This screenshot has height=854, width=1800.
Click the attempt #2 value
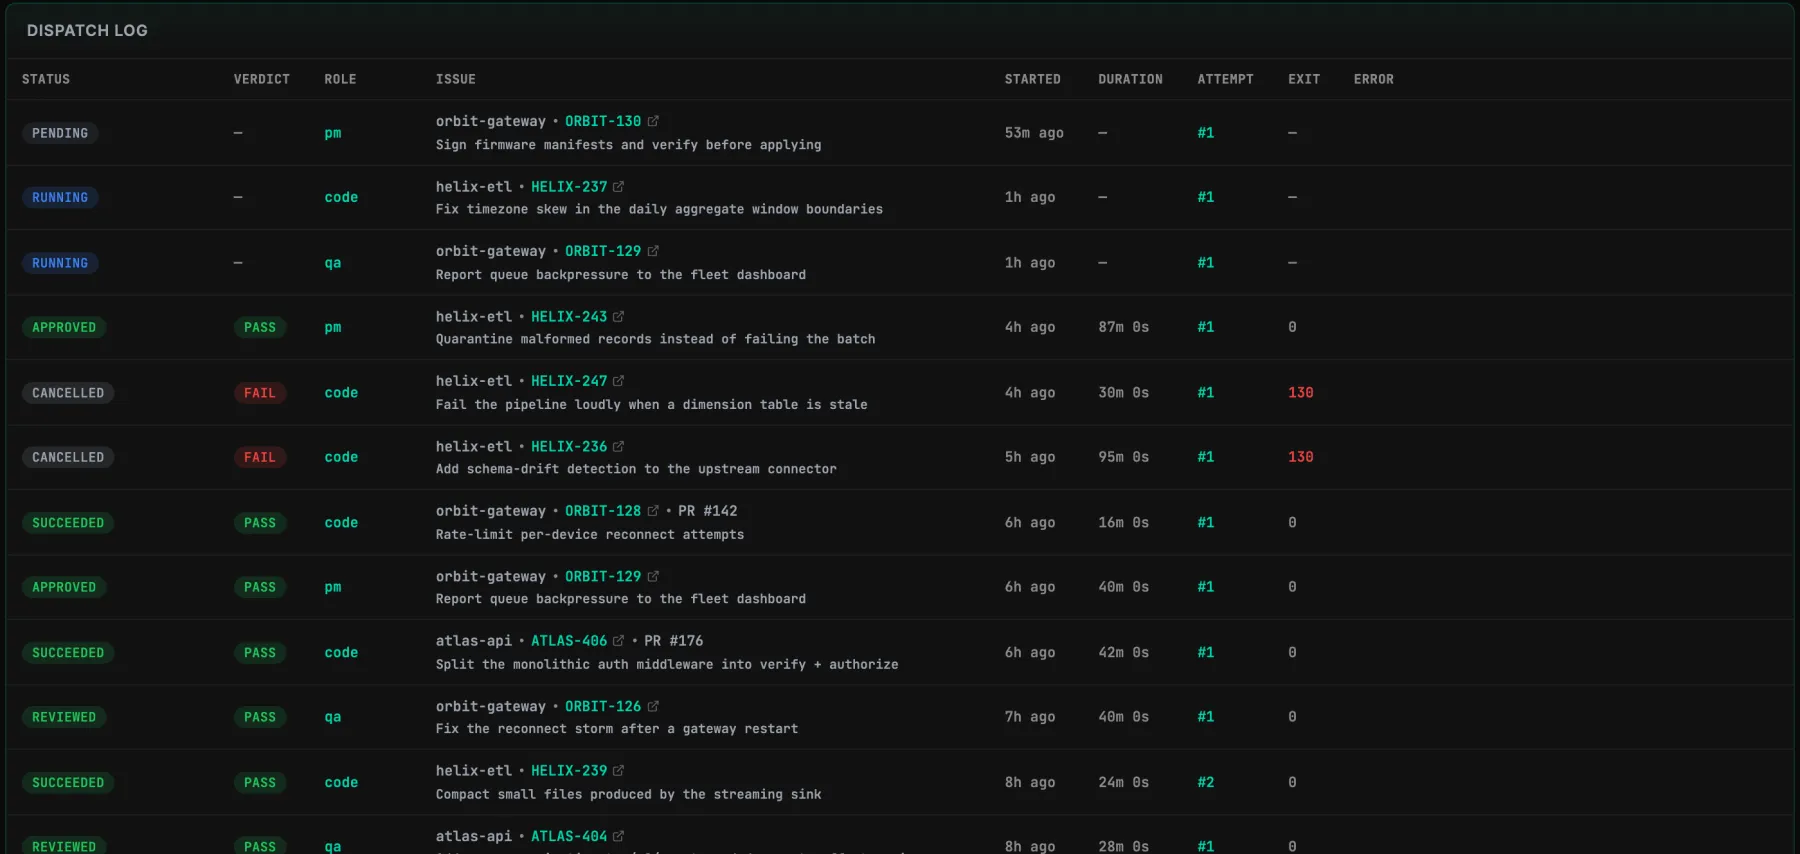[x=1206, y=783]
